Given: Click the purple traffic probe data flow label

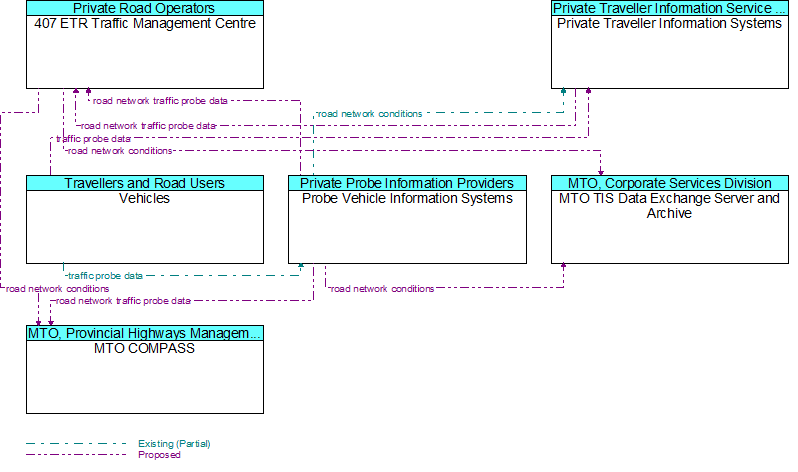Looking at the screenshot, I should click(x=93, y=139).
